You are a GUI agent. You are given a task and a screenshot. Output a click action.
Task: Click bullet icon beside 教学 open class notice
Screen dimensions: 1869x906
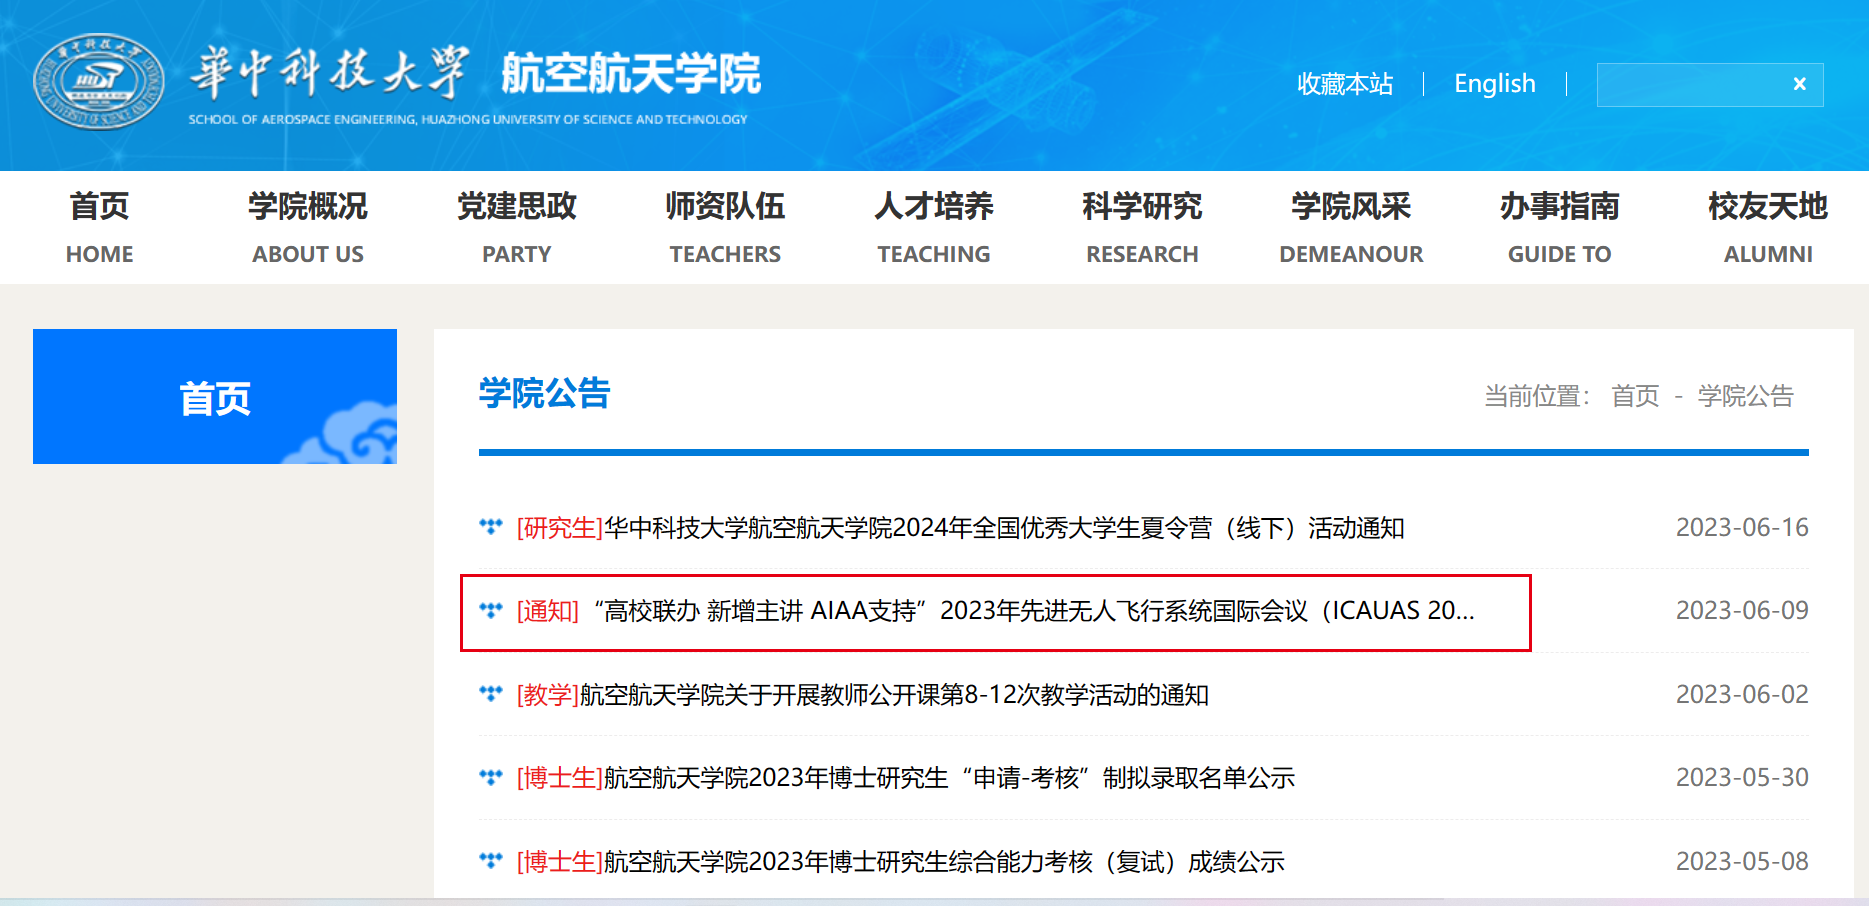[x=490, y=693]
